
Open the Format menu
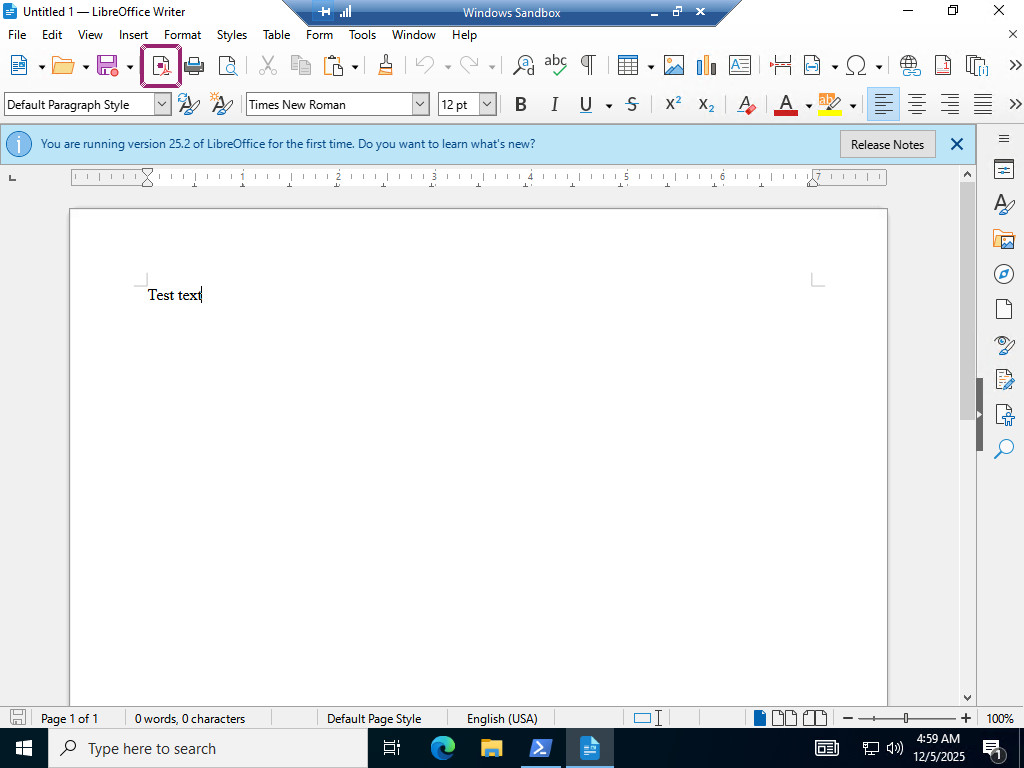pos(182,35)
